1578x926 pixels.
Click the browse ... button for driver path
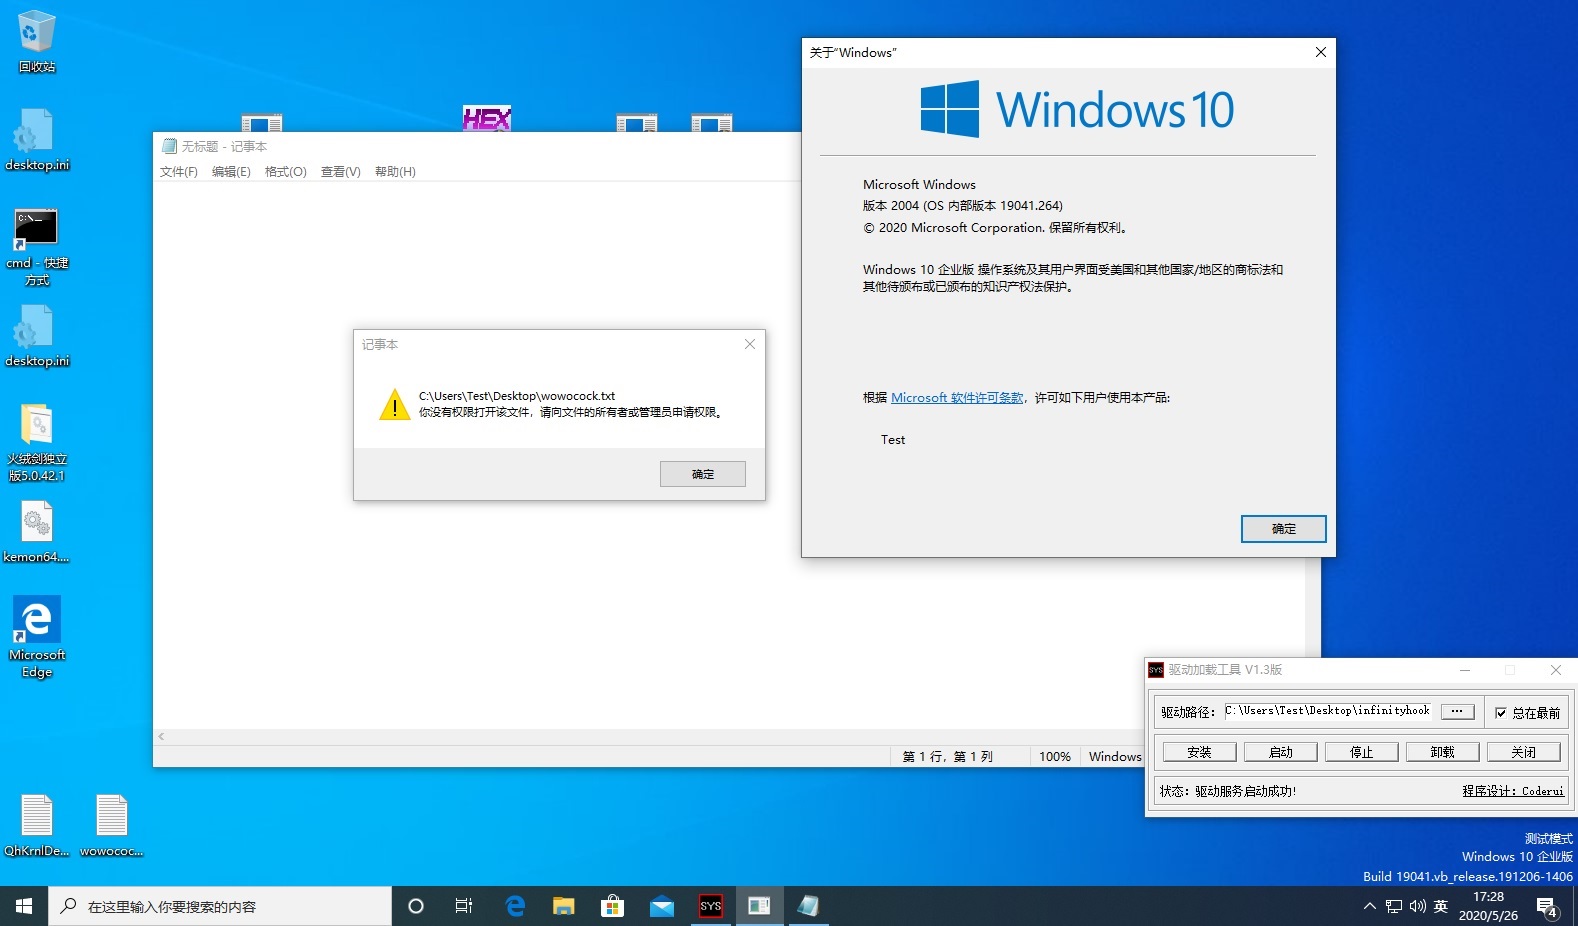coord(1457,711)
